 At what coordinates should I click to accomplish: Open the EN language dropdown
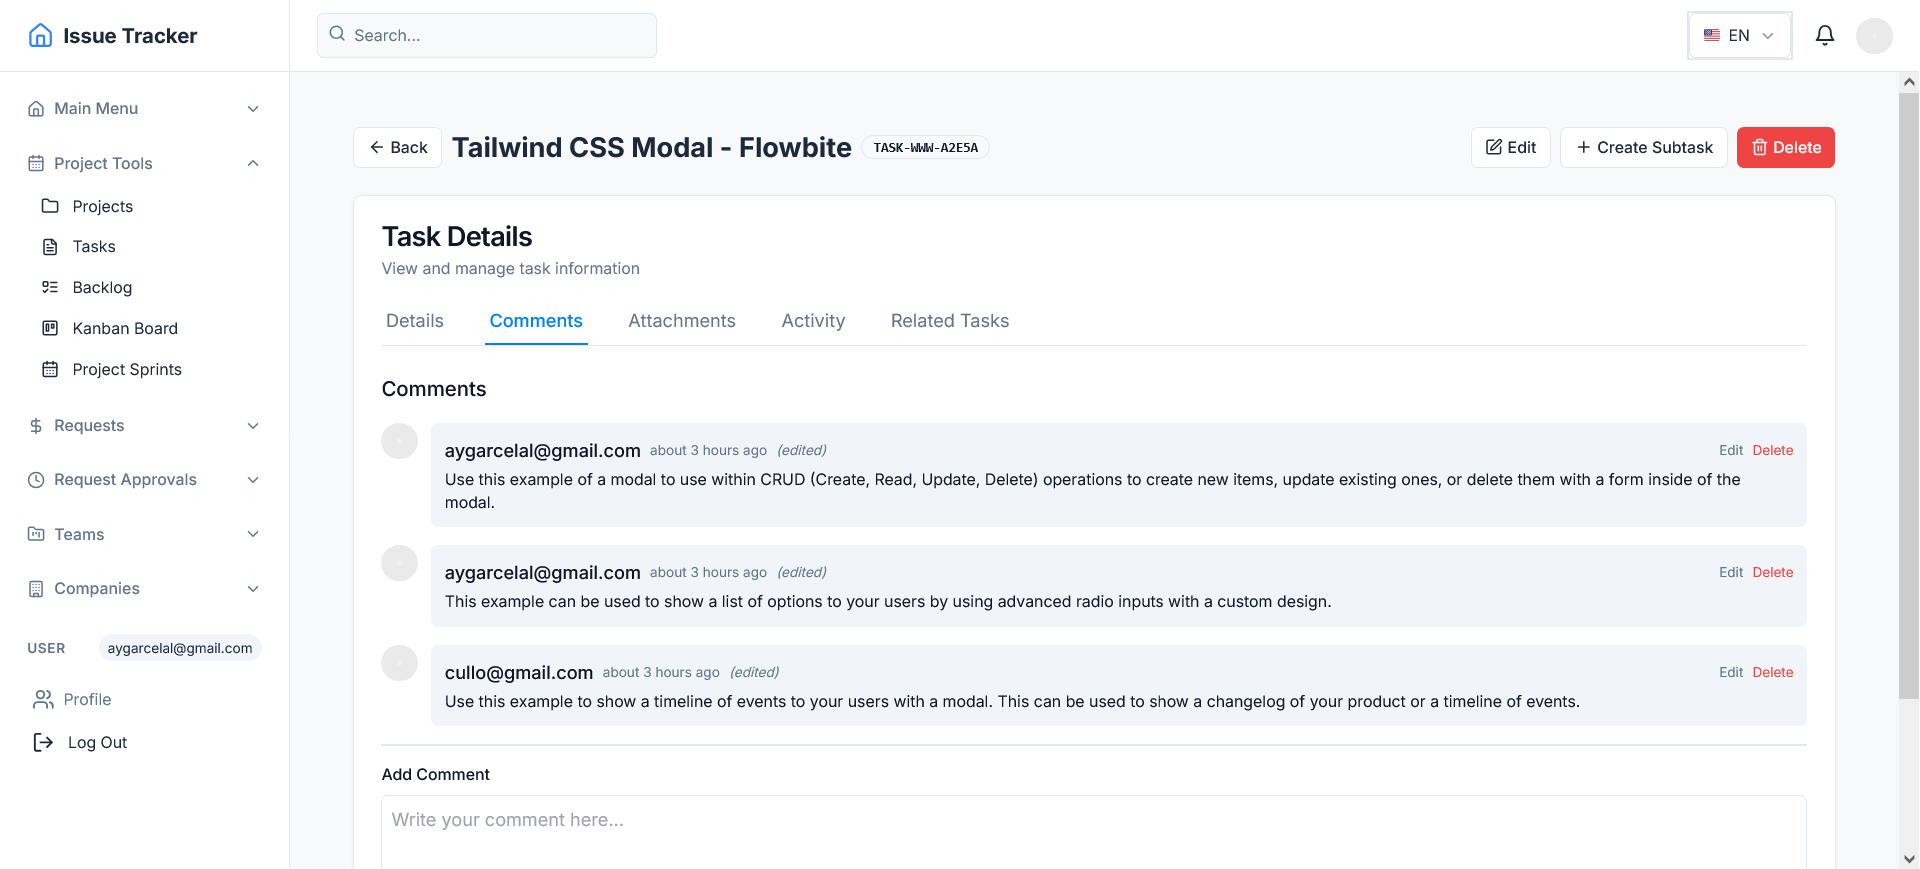pyautogui.click(x=1739, y=36)
